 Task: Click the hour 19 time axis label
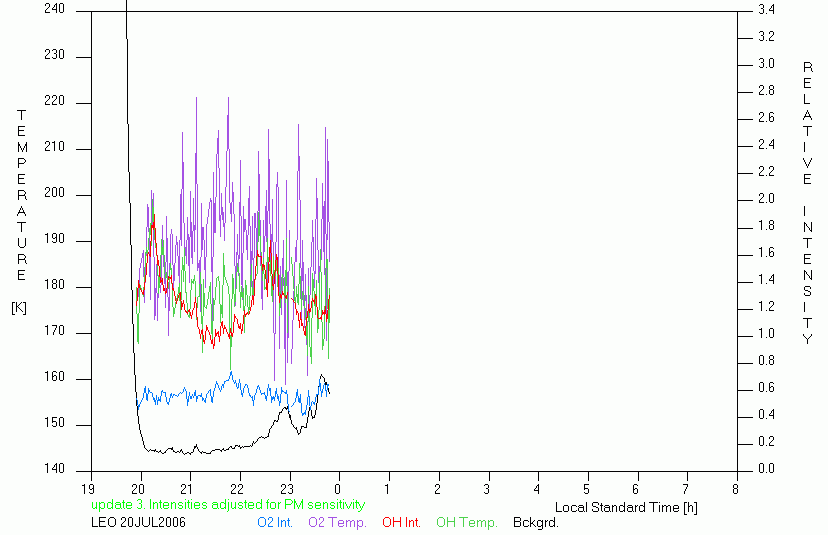click(x=88, y=489)
